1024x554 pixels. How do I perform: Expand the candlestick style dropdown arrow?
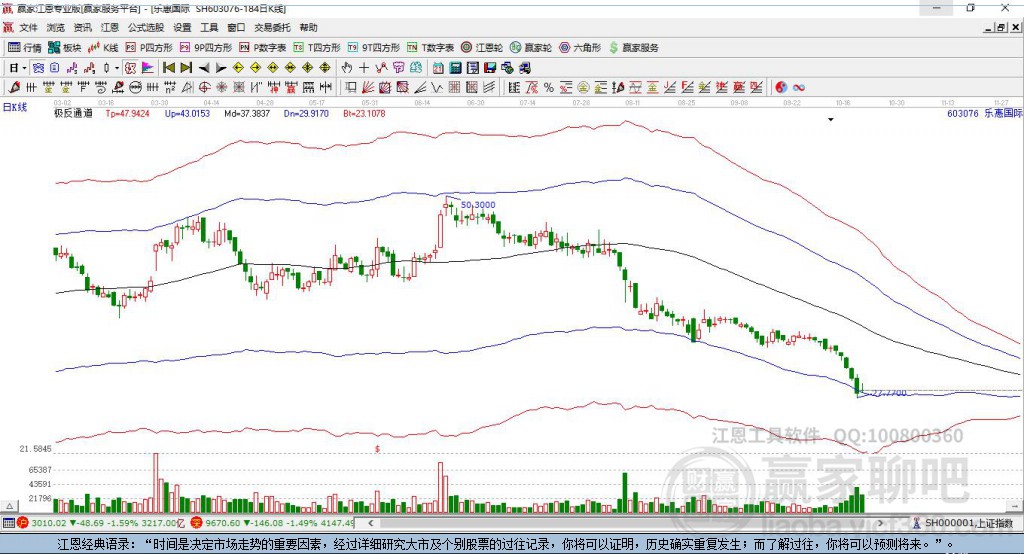point(117,68)
